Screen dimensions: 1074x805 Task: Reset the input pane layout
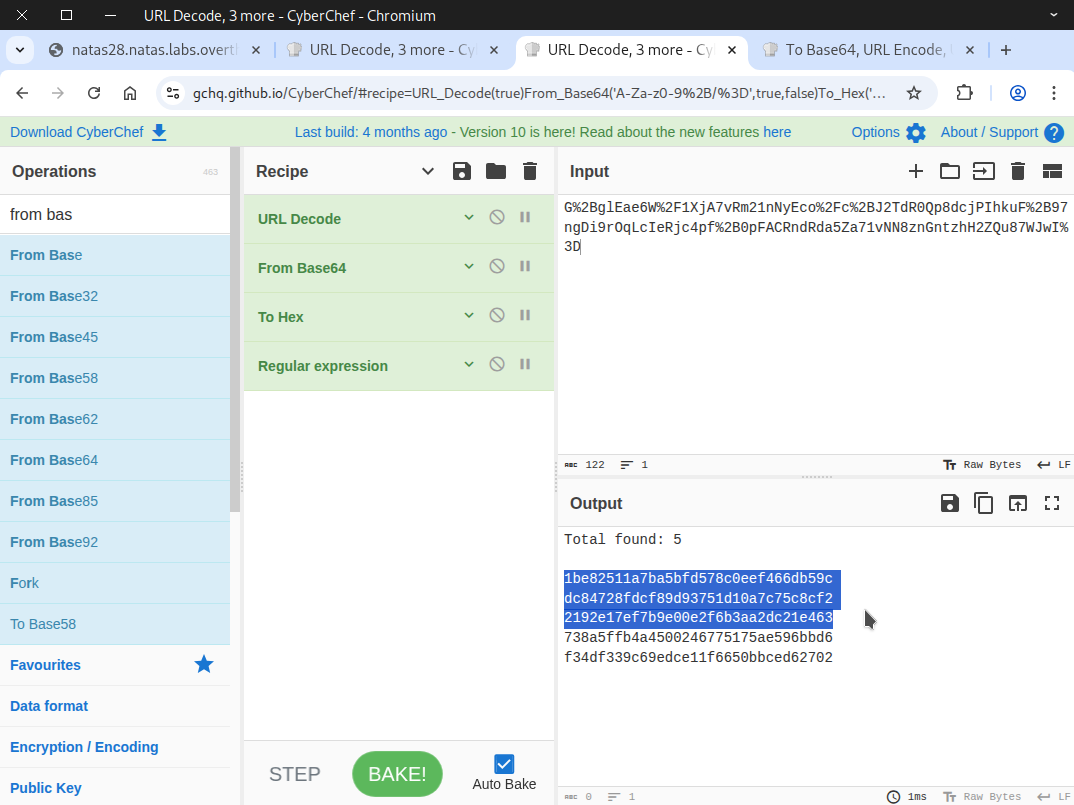tap(1052, 171)
